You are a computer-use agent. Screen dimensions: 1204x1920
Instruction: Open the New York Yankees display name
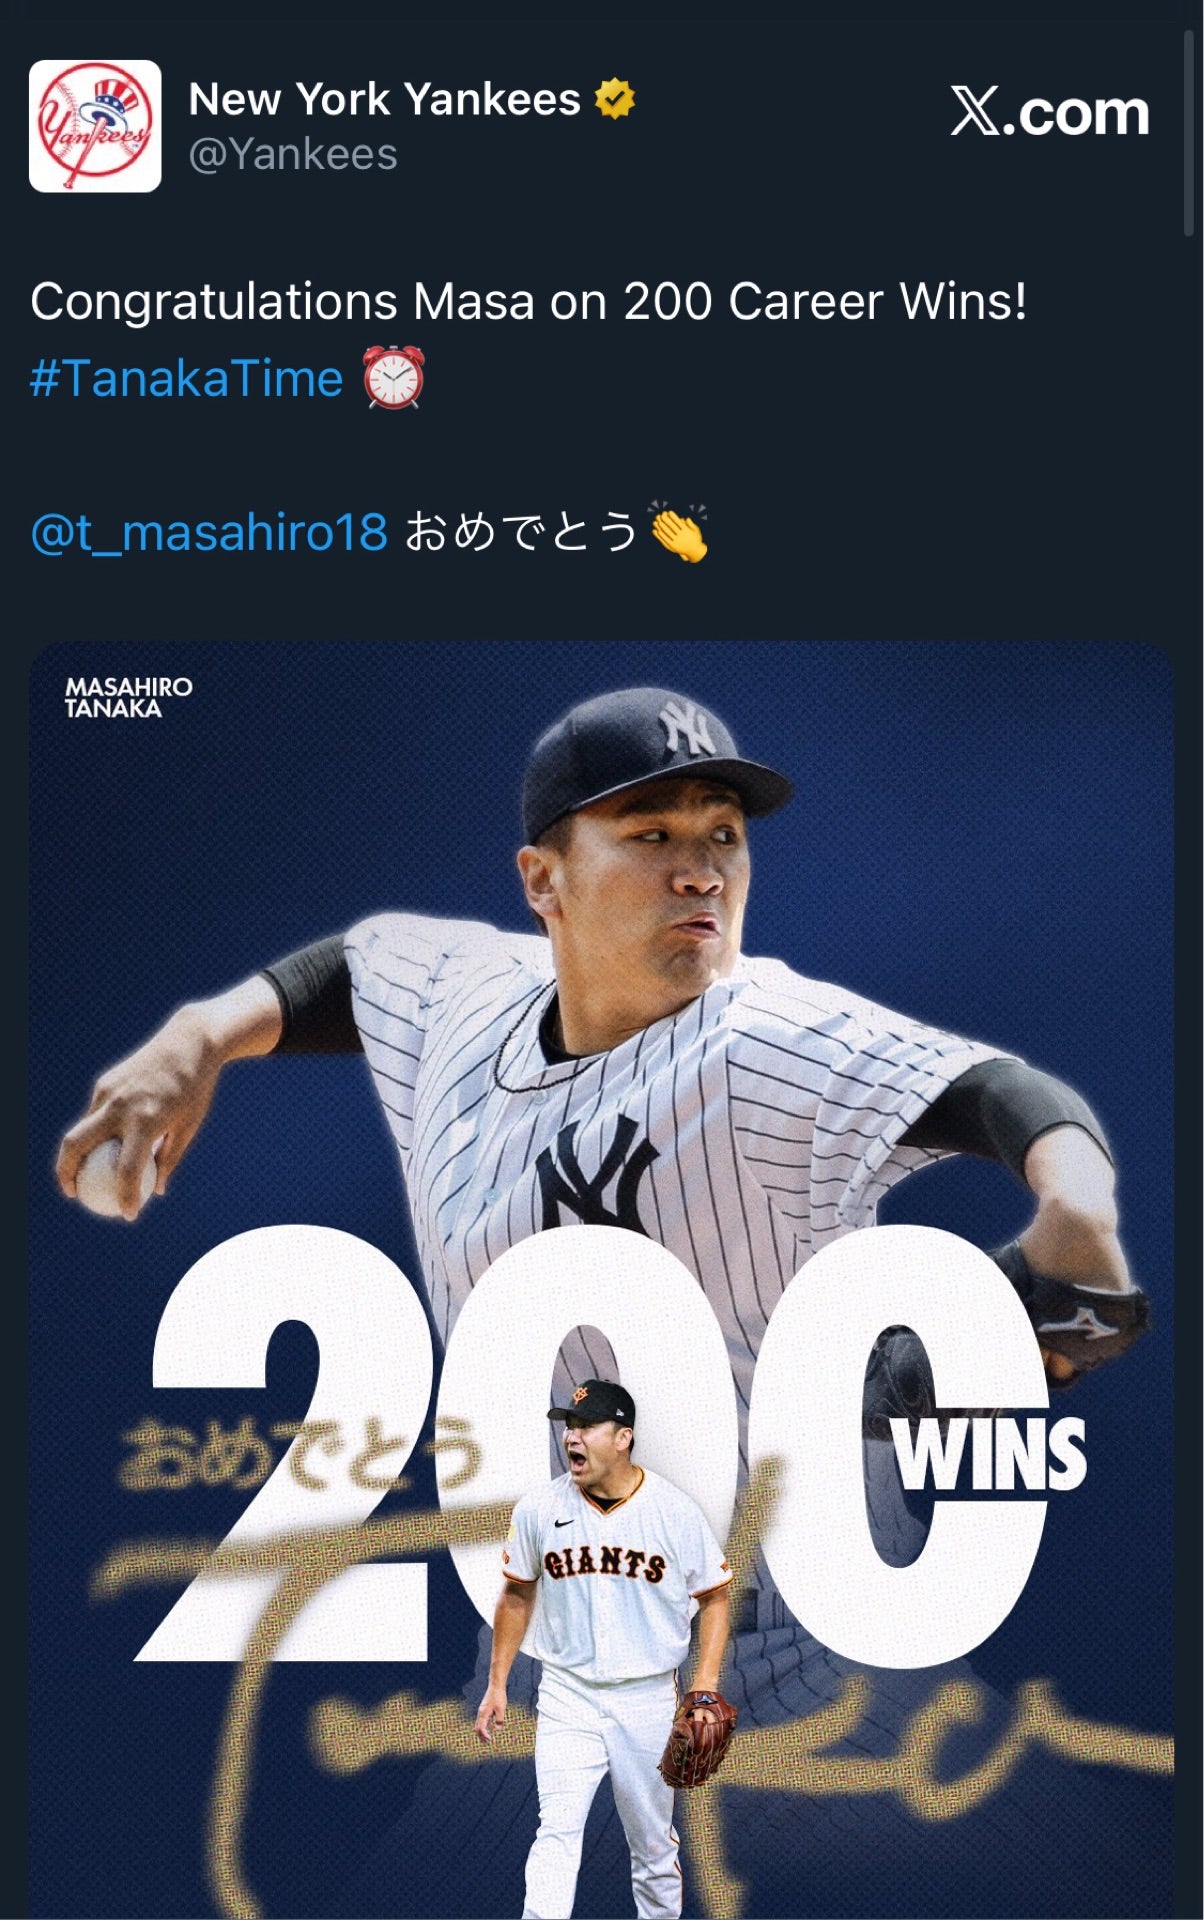point(384,99)
